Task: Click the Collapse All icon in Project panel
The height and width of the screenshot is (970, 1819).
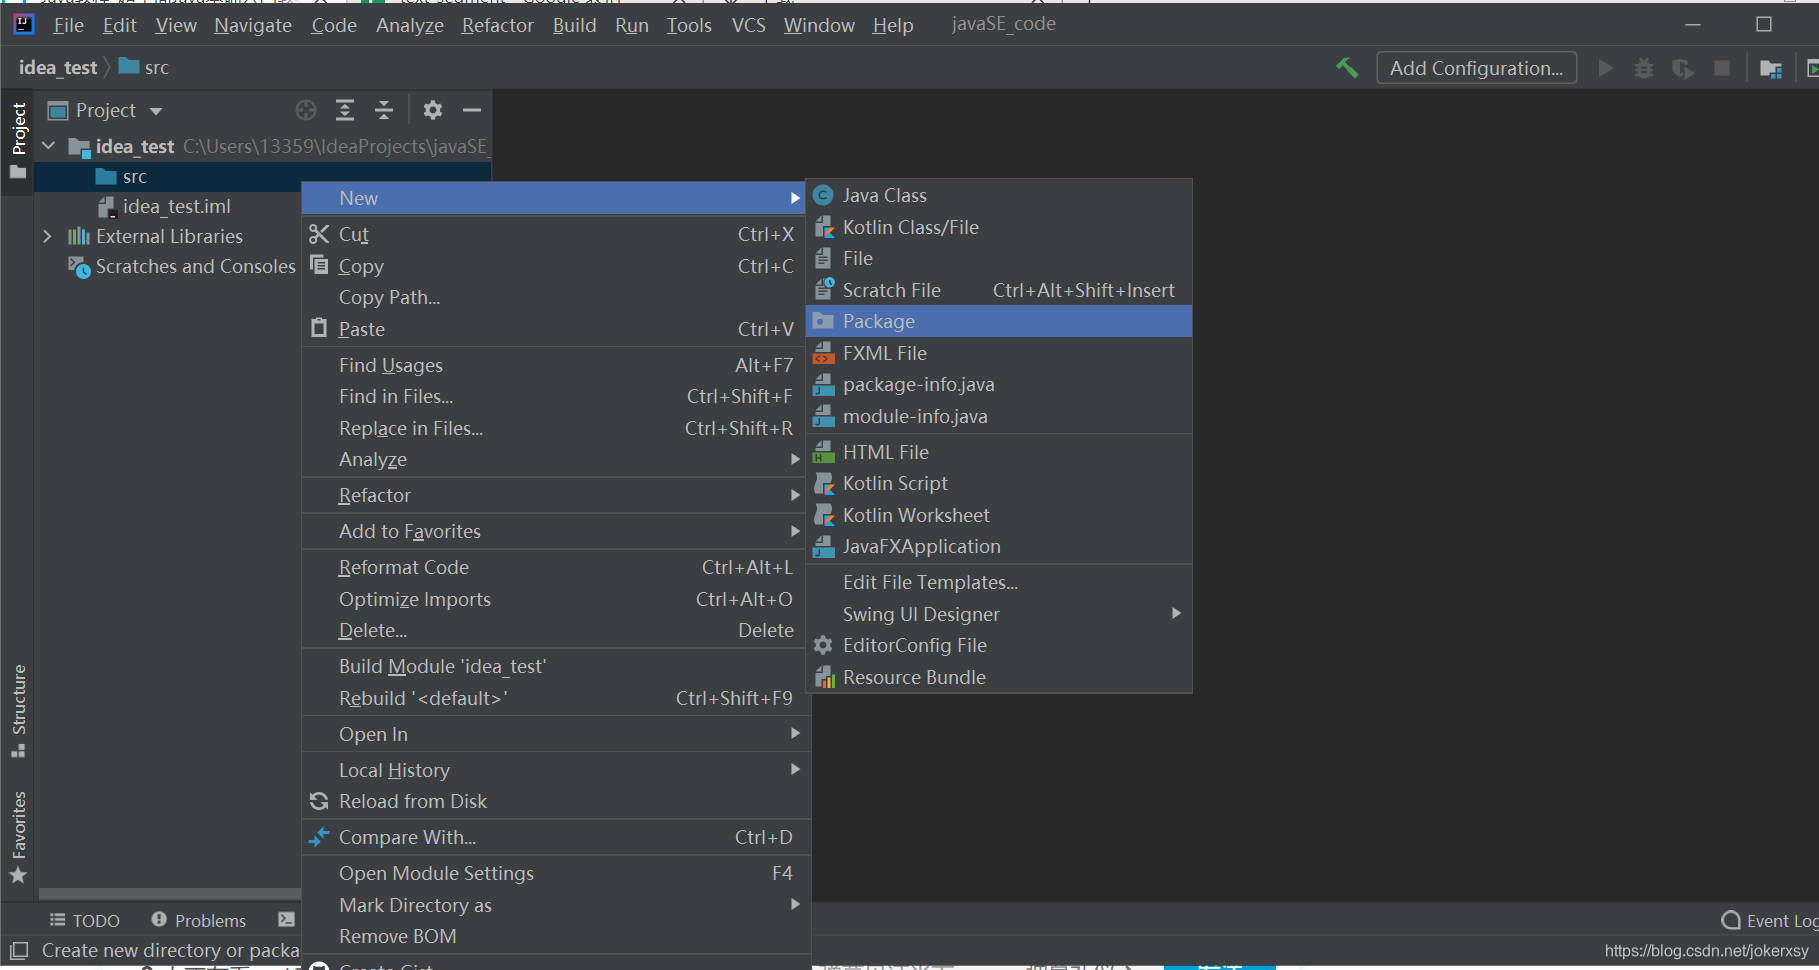Action: point(384,110)
